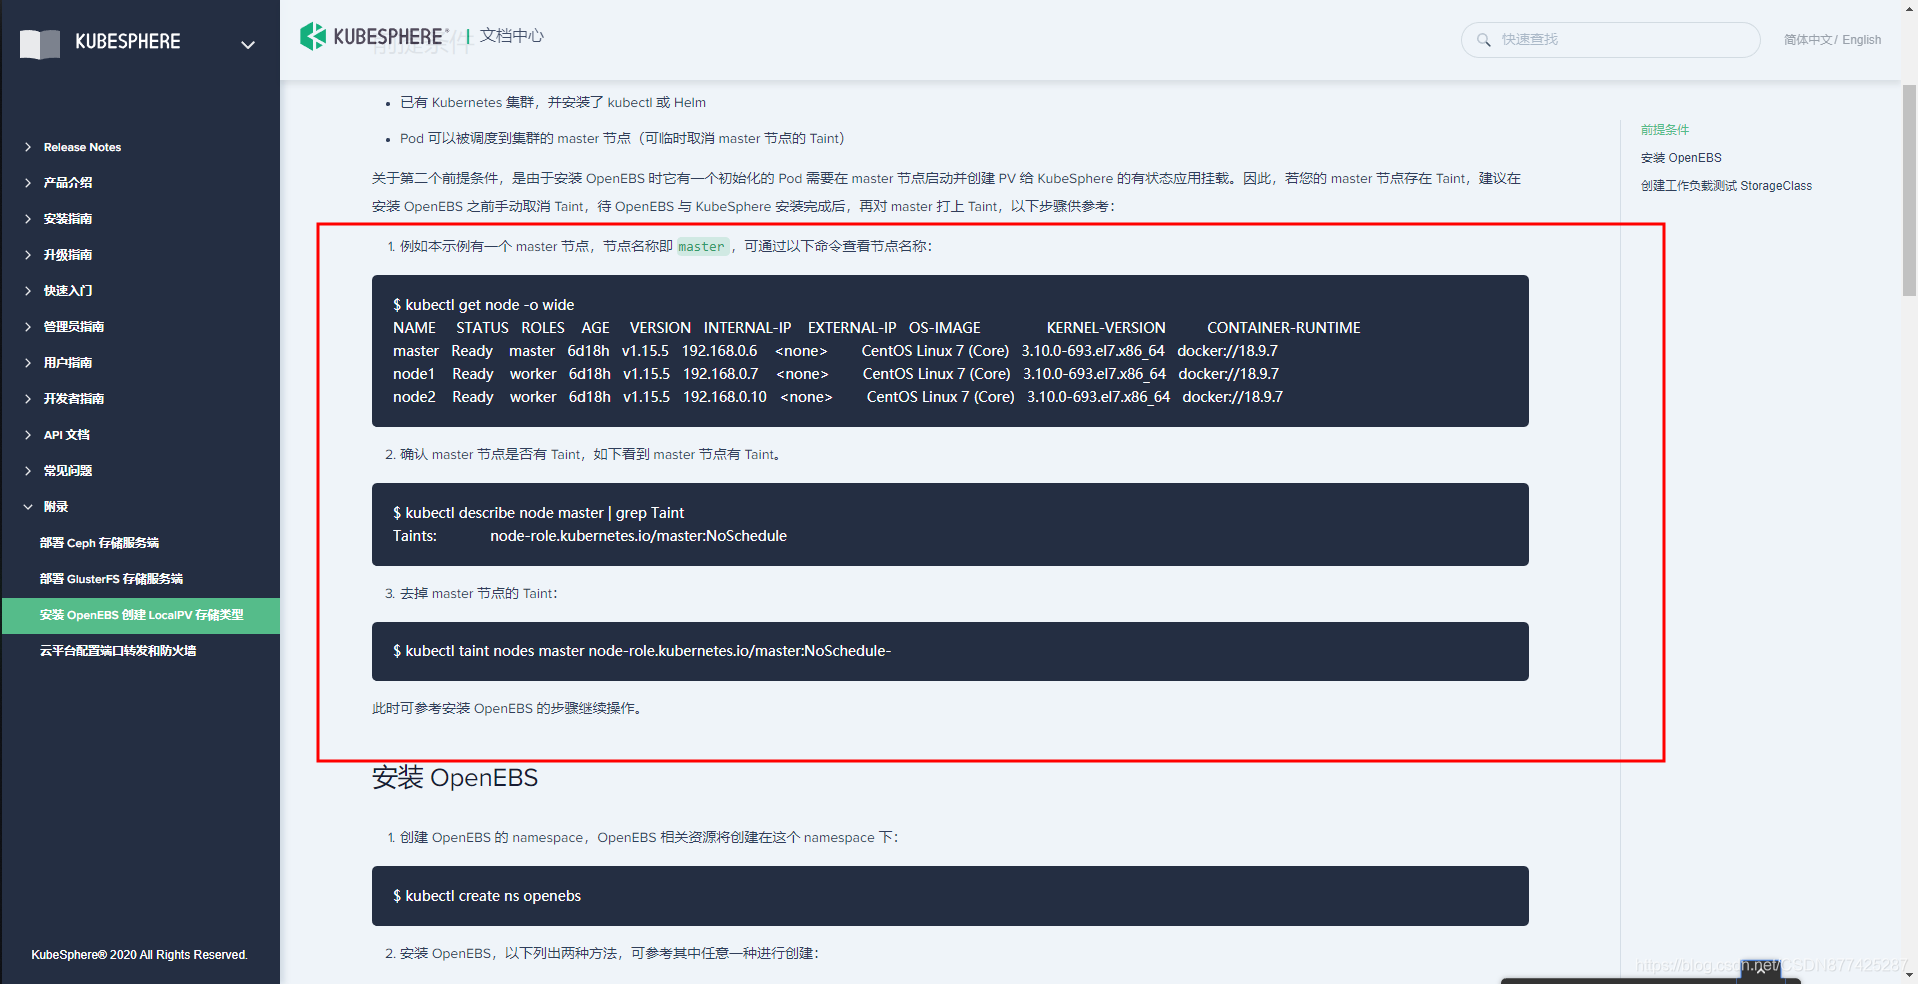
Task: Jump to 安装 OpenEBS in page outline
Action: pos(1681,158)
